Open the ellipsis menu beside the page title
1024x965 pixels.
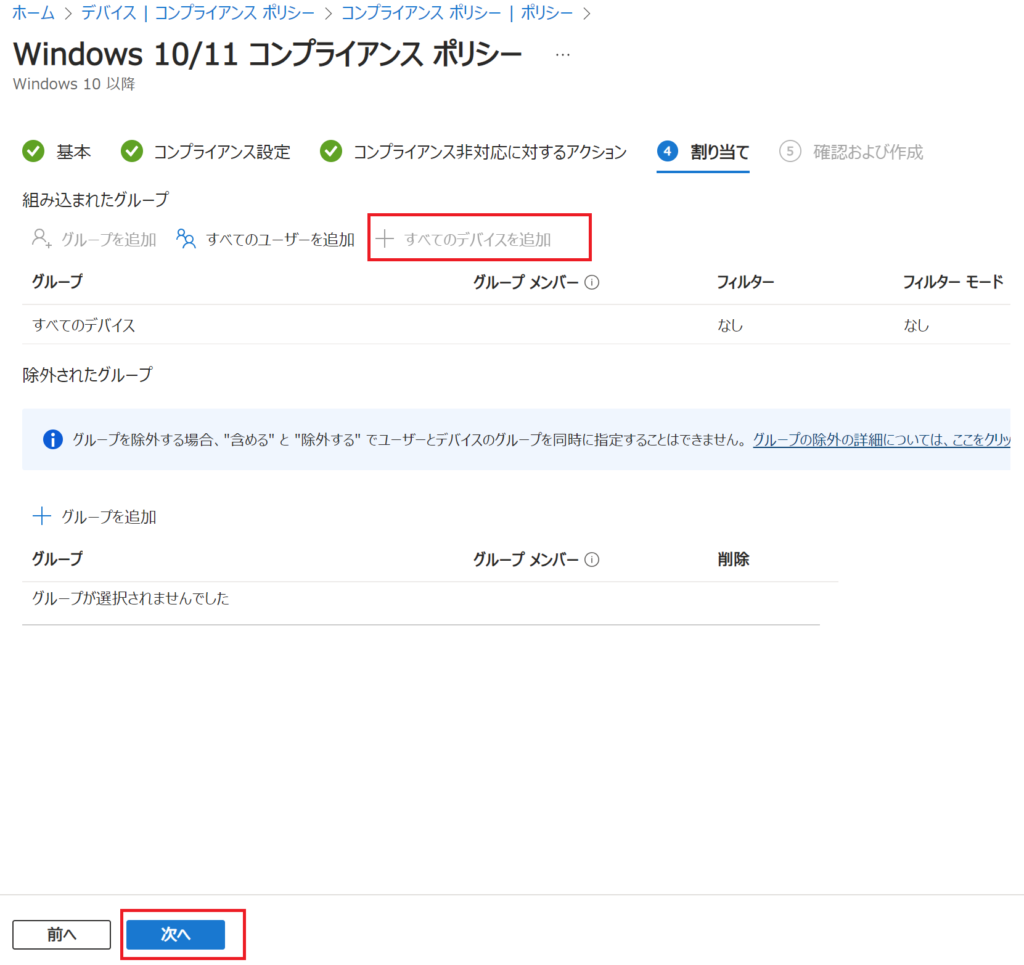(562, 54)
